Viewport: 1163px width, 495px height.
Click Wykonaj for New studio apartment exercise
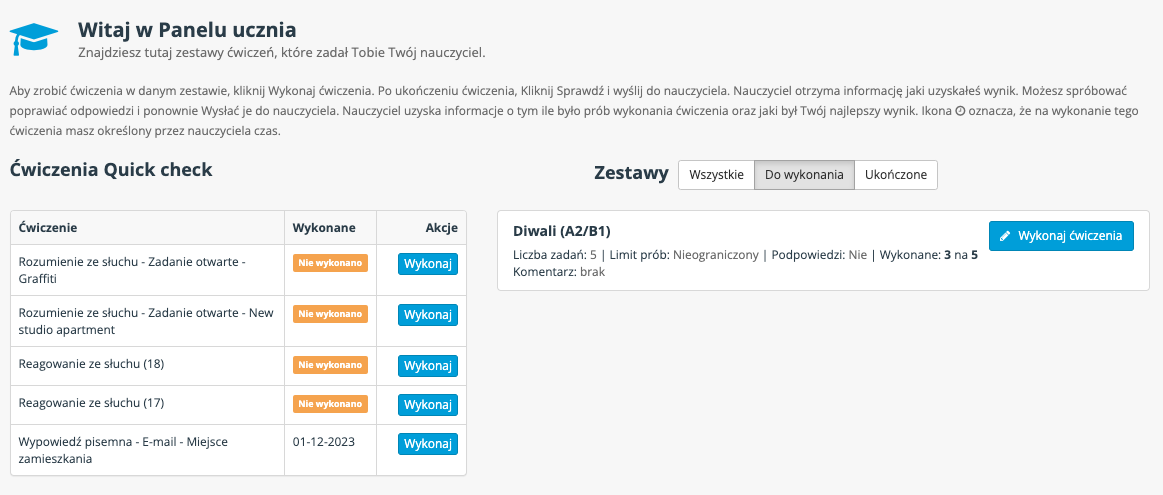428,315
